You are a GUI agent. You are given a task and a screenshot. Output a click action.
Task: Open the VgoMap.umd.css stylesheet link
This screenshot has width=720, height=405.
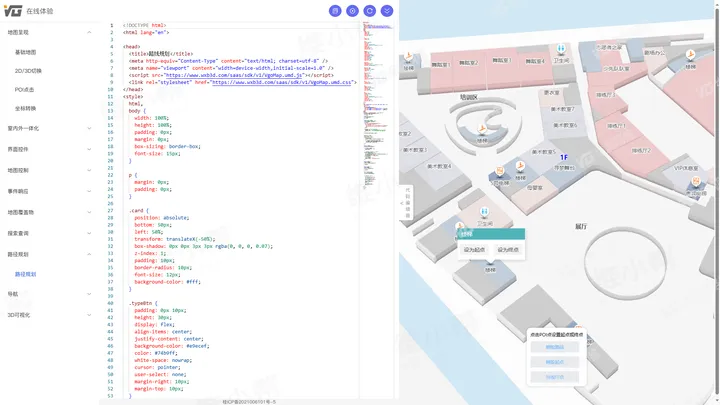(x=282, y=82)
